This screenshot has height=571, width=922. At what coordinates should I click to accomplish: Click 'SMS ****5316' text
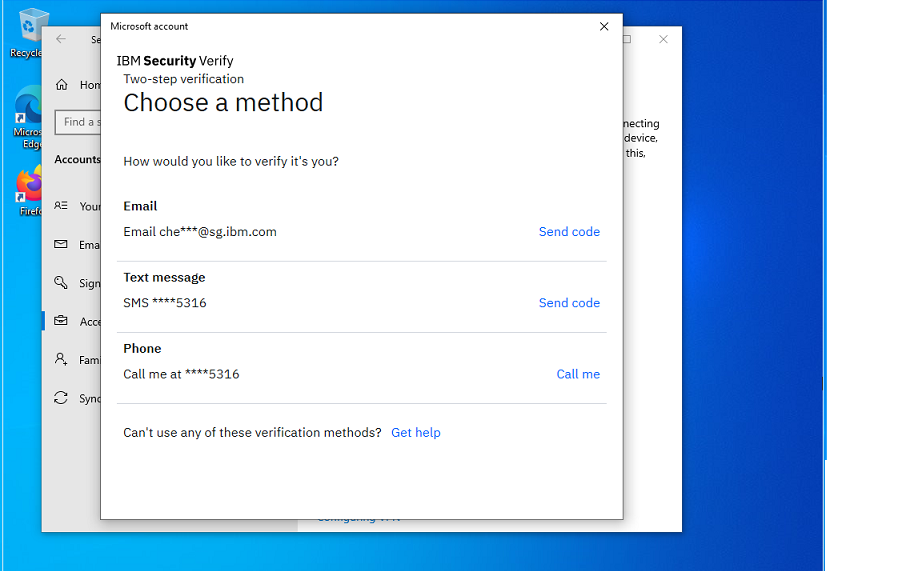point(165,303)
